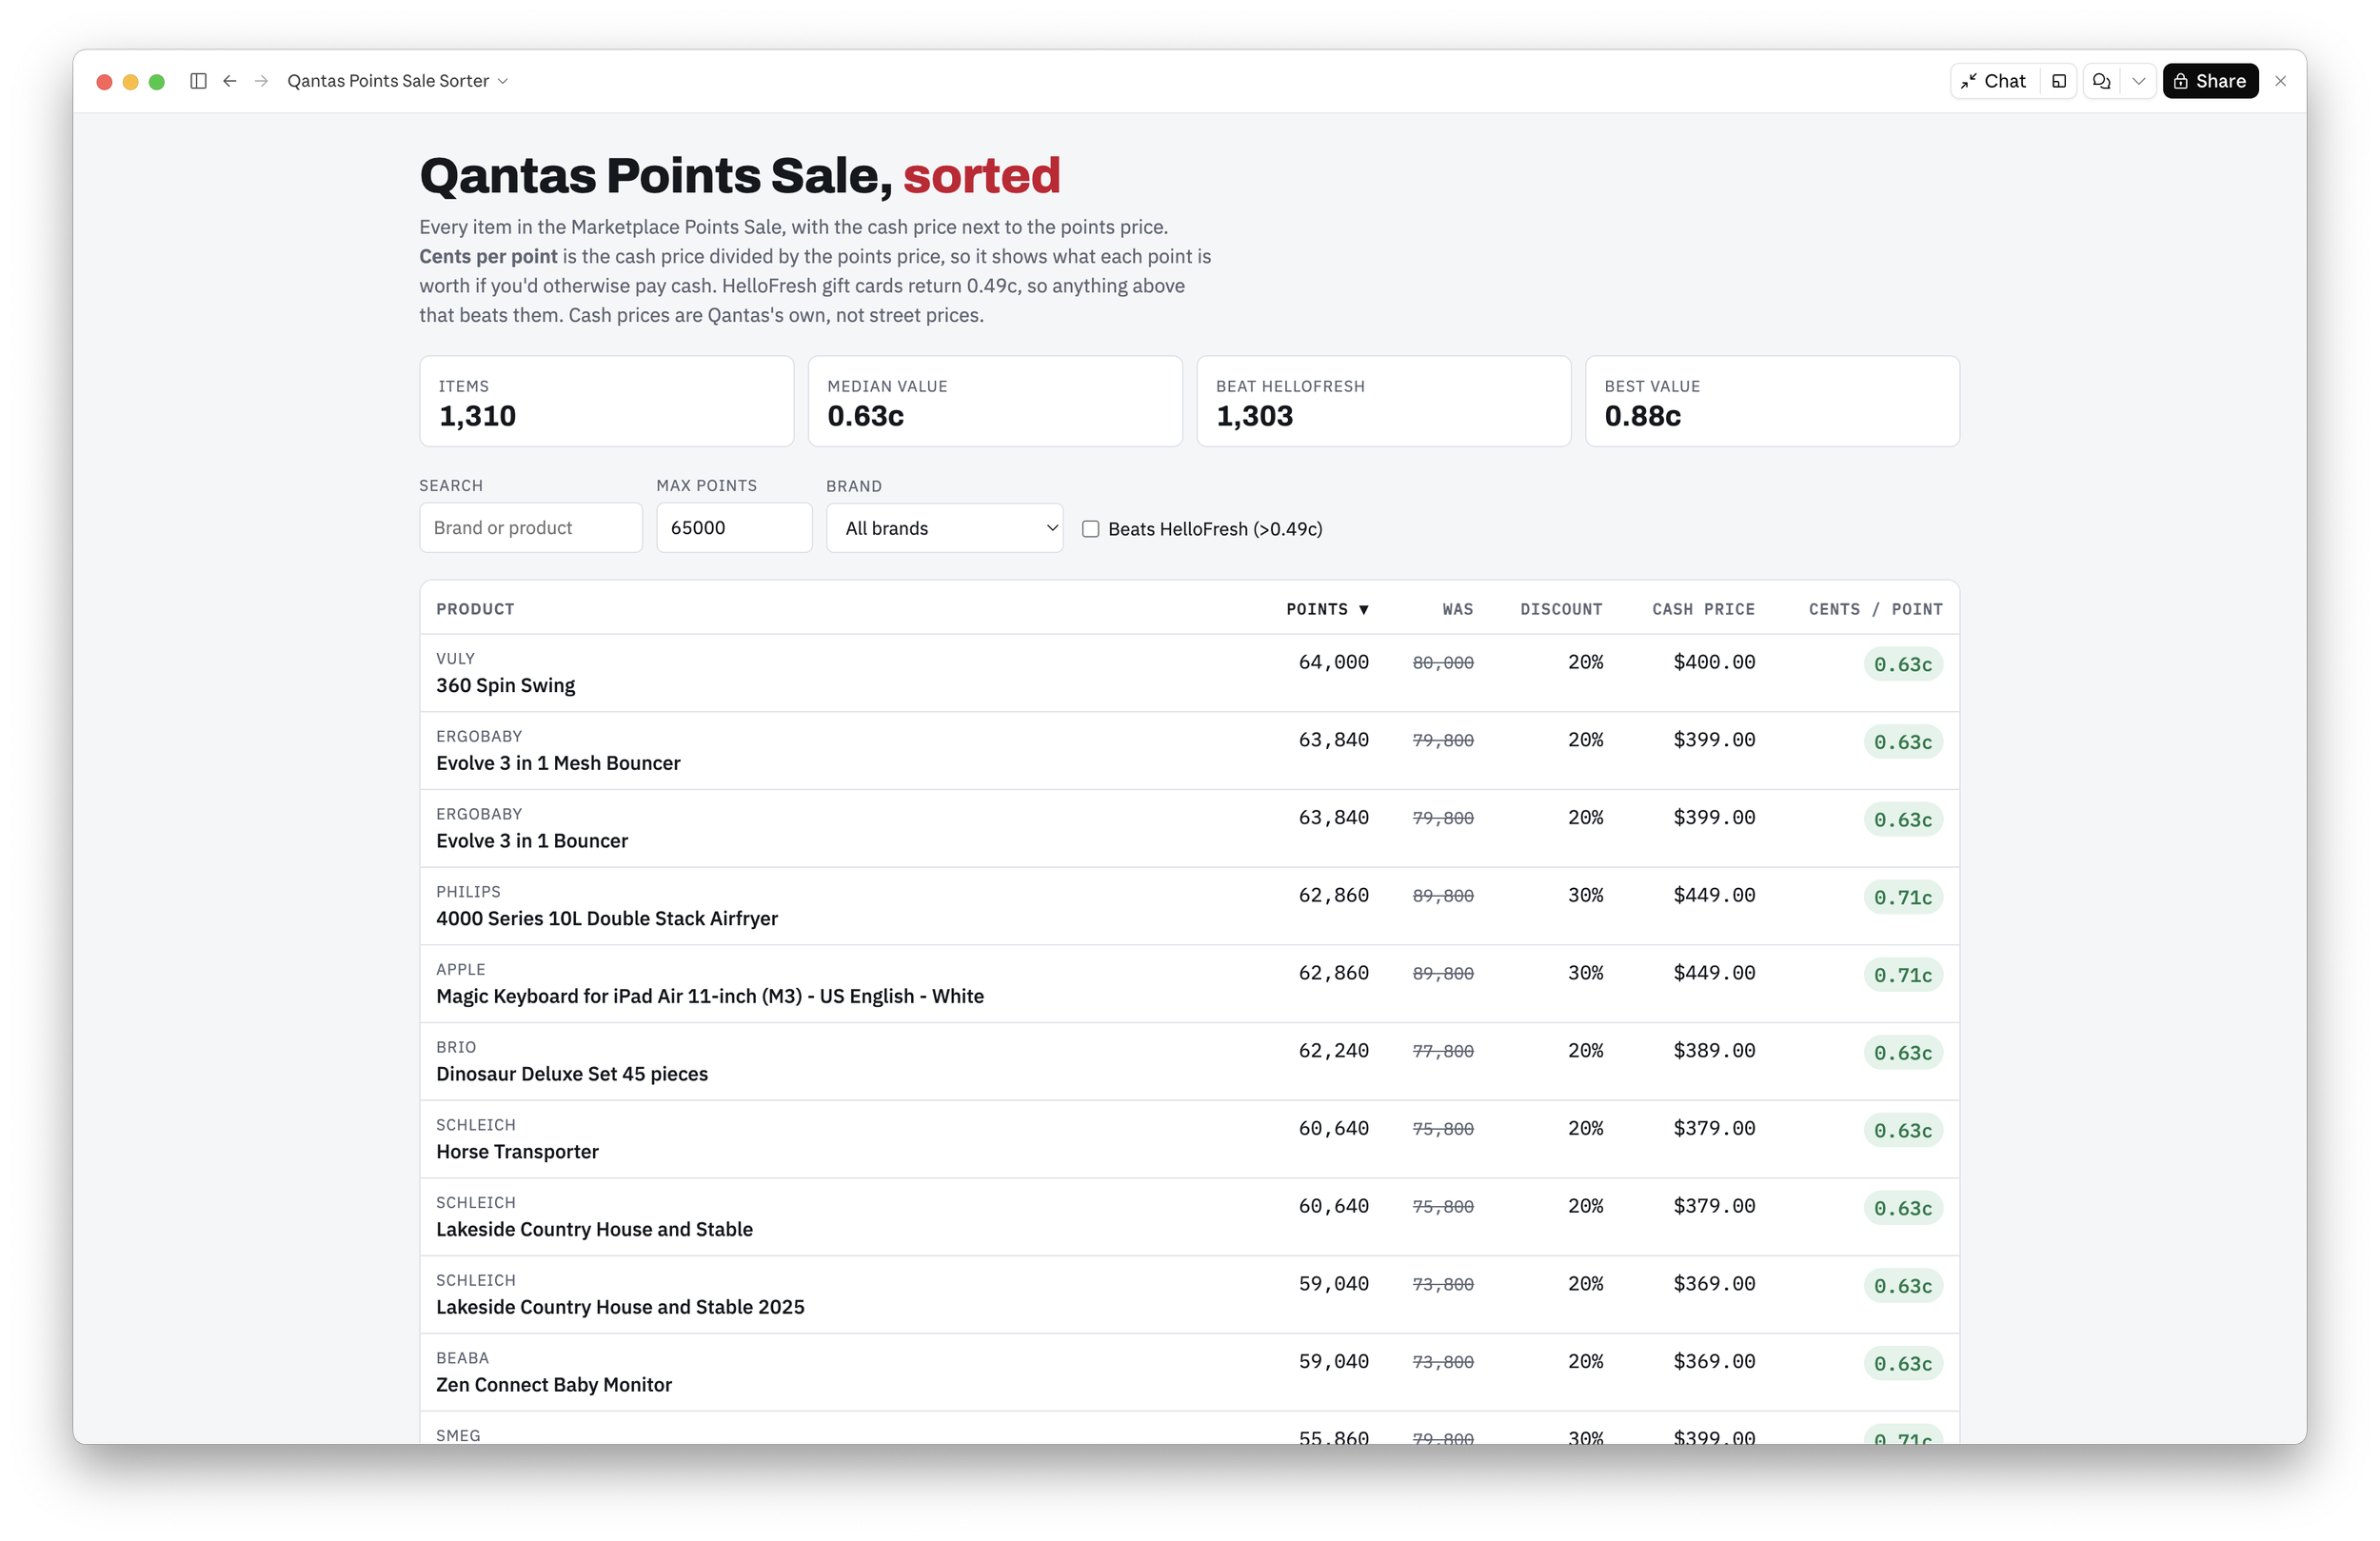Sort by the Discount column header
Image resolution: width=2380 pixels, height=1541 pixels.
1561,609
